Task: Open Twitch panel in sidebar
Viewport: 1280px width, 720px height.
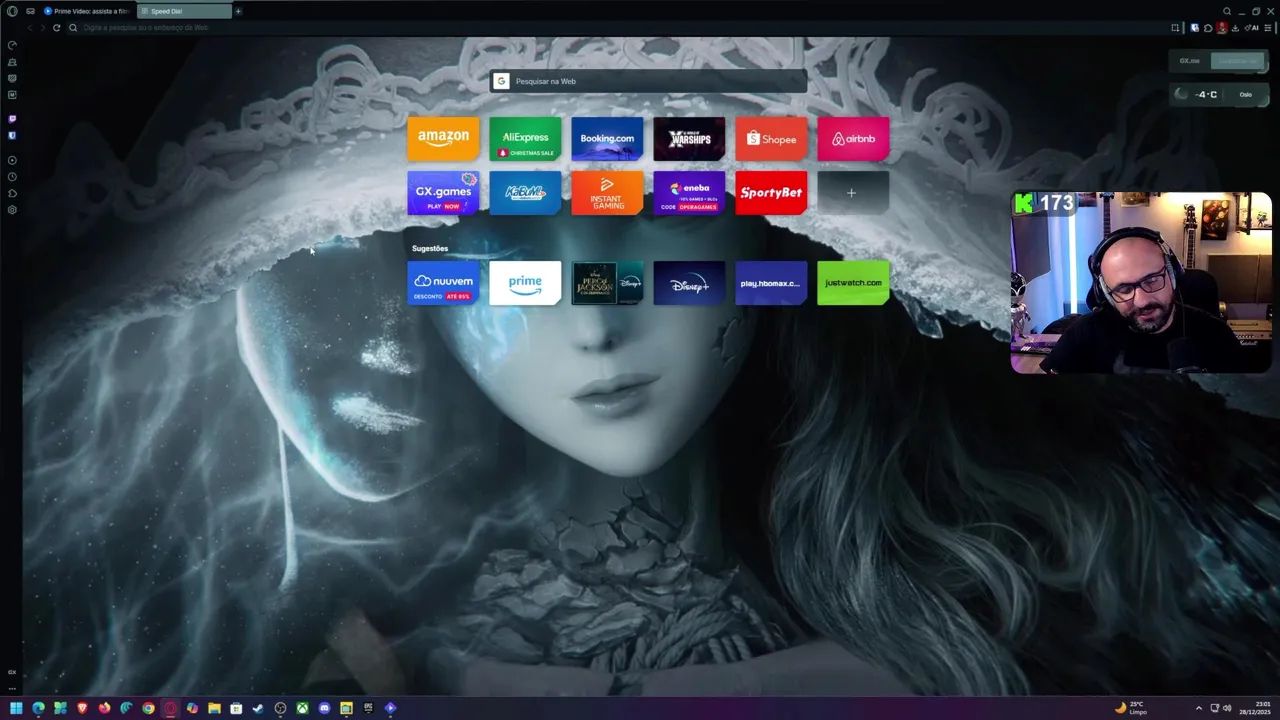Action: (12, 119)
